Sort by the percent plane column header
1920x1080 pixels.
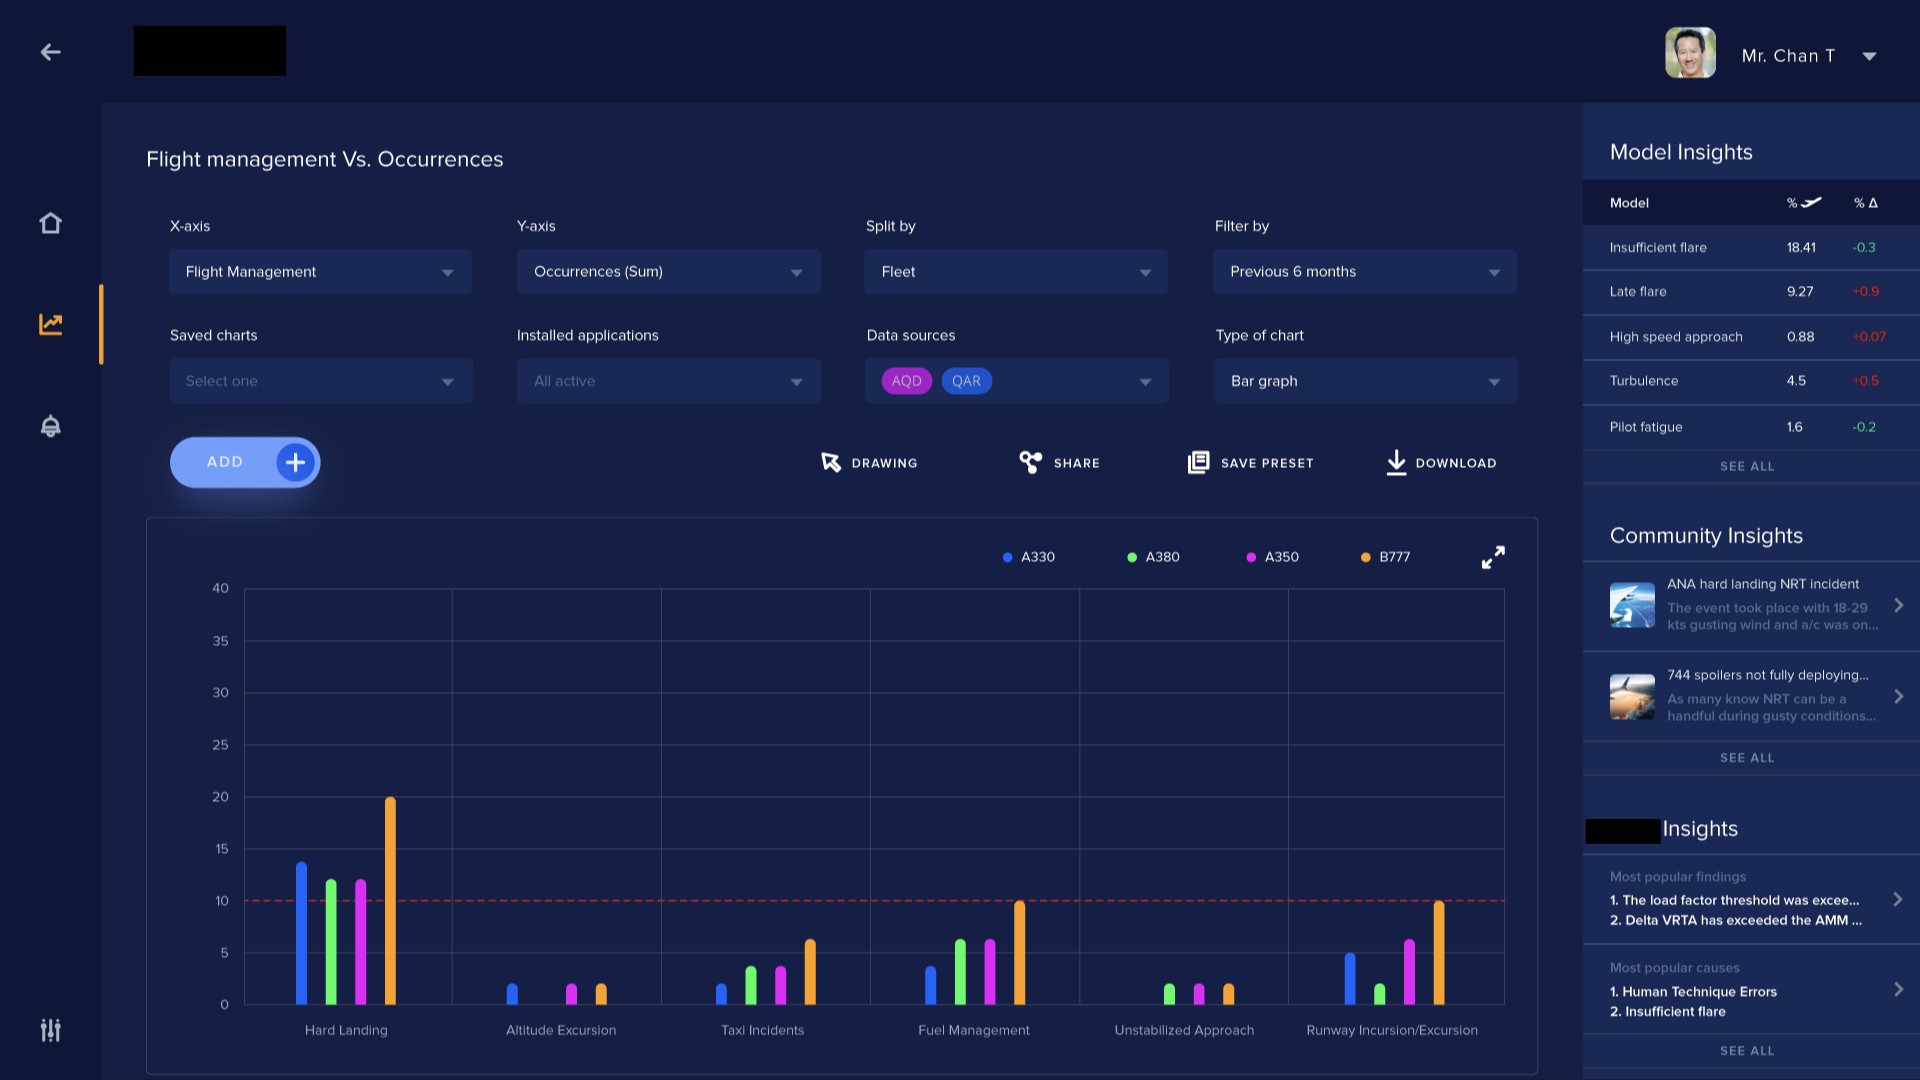1804,203
